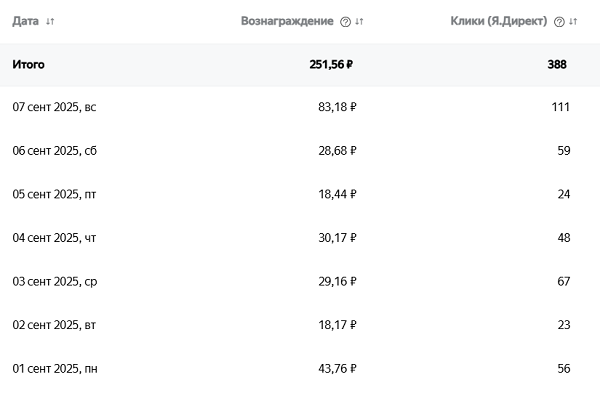The image size is (600, 401).
Task: Select the 07 сент 2025, вс date
Action: coord(55,107)
